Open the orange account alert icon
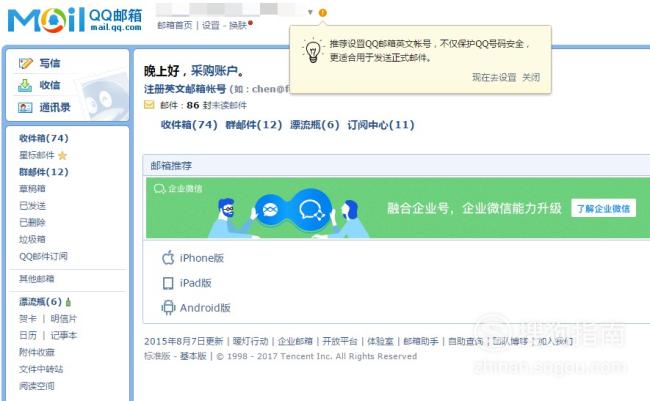 coord(323,13)
